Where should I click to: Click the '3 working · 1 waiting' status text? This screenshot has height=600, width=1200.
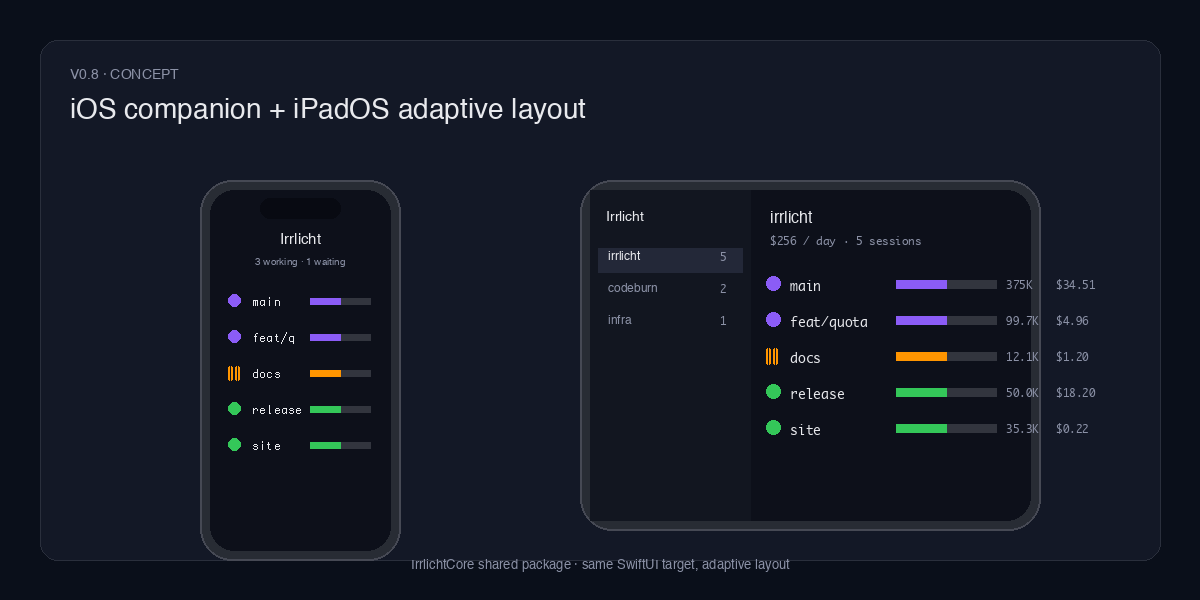click(300, 262)
